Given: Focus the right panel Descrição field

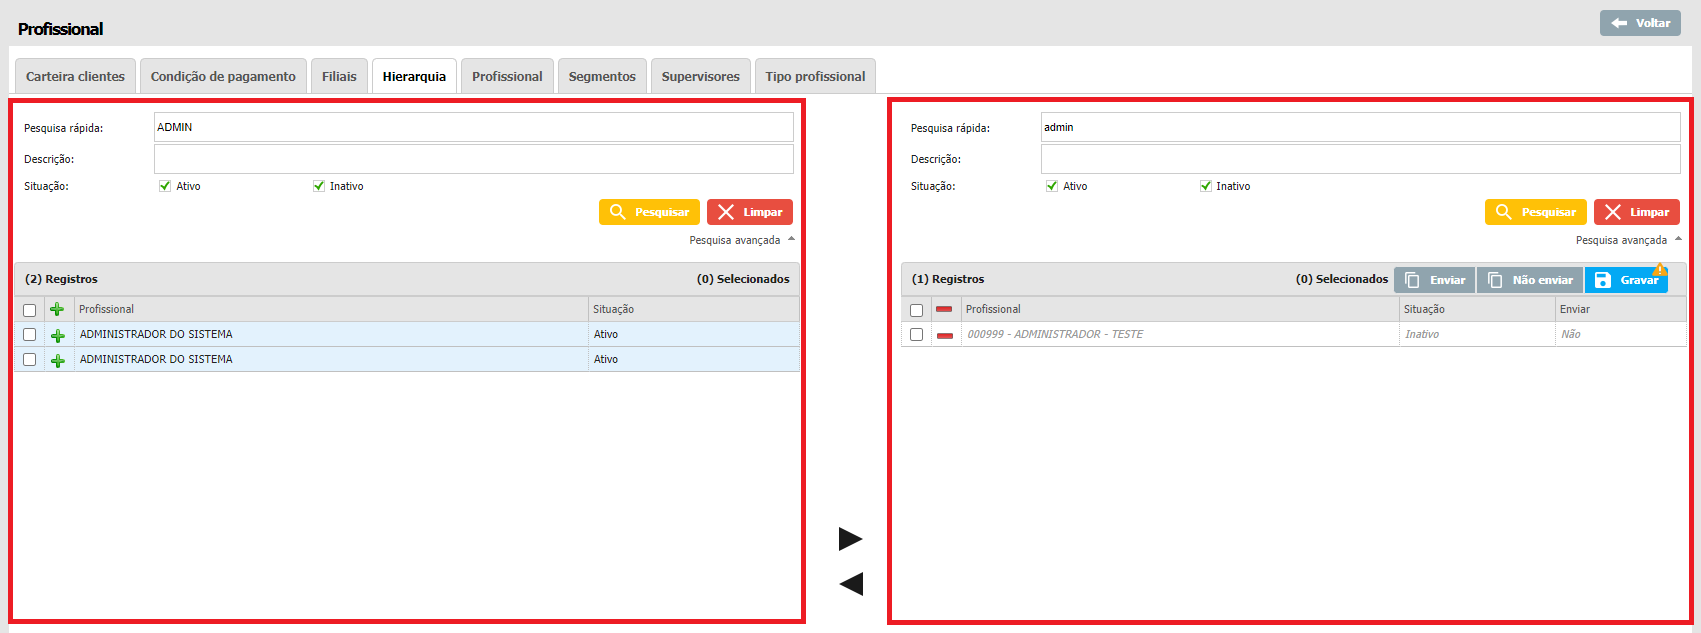Looking at the screenshot, I should click(1360, 159).
